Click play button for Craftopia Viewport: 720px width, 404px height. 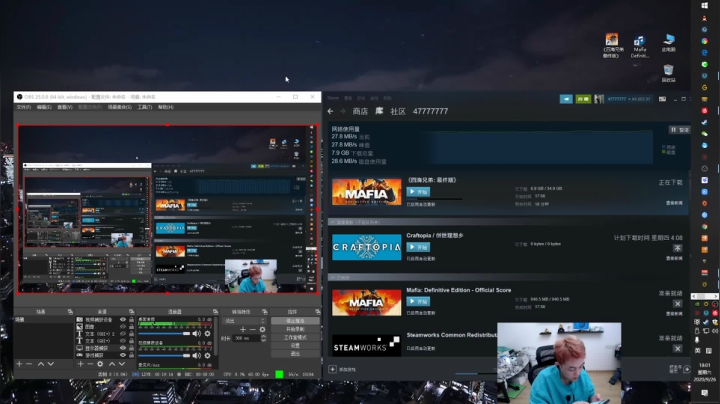[x=418, y=247]
